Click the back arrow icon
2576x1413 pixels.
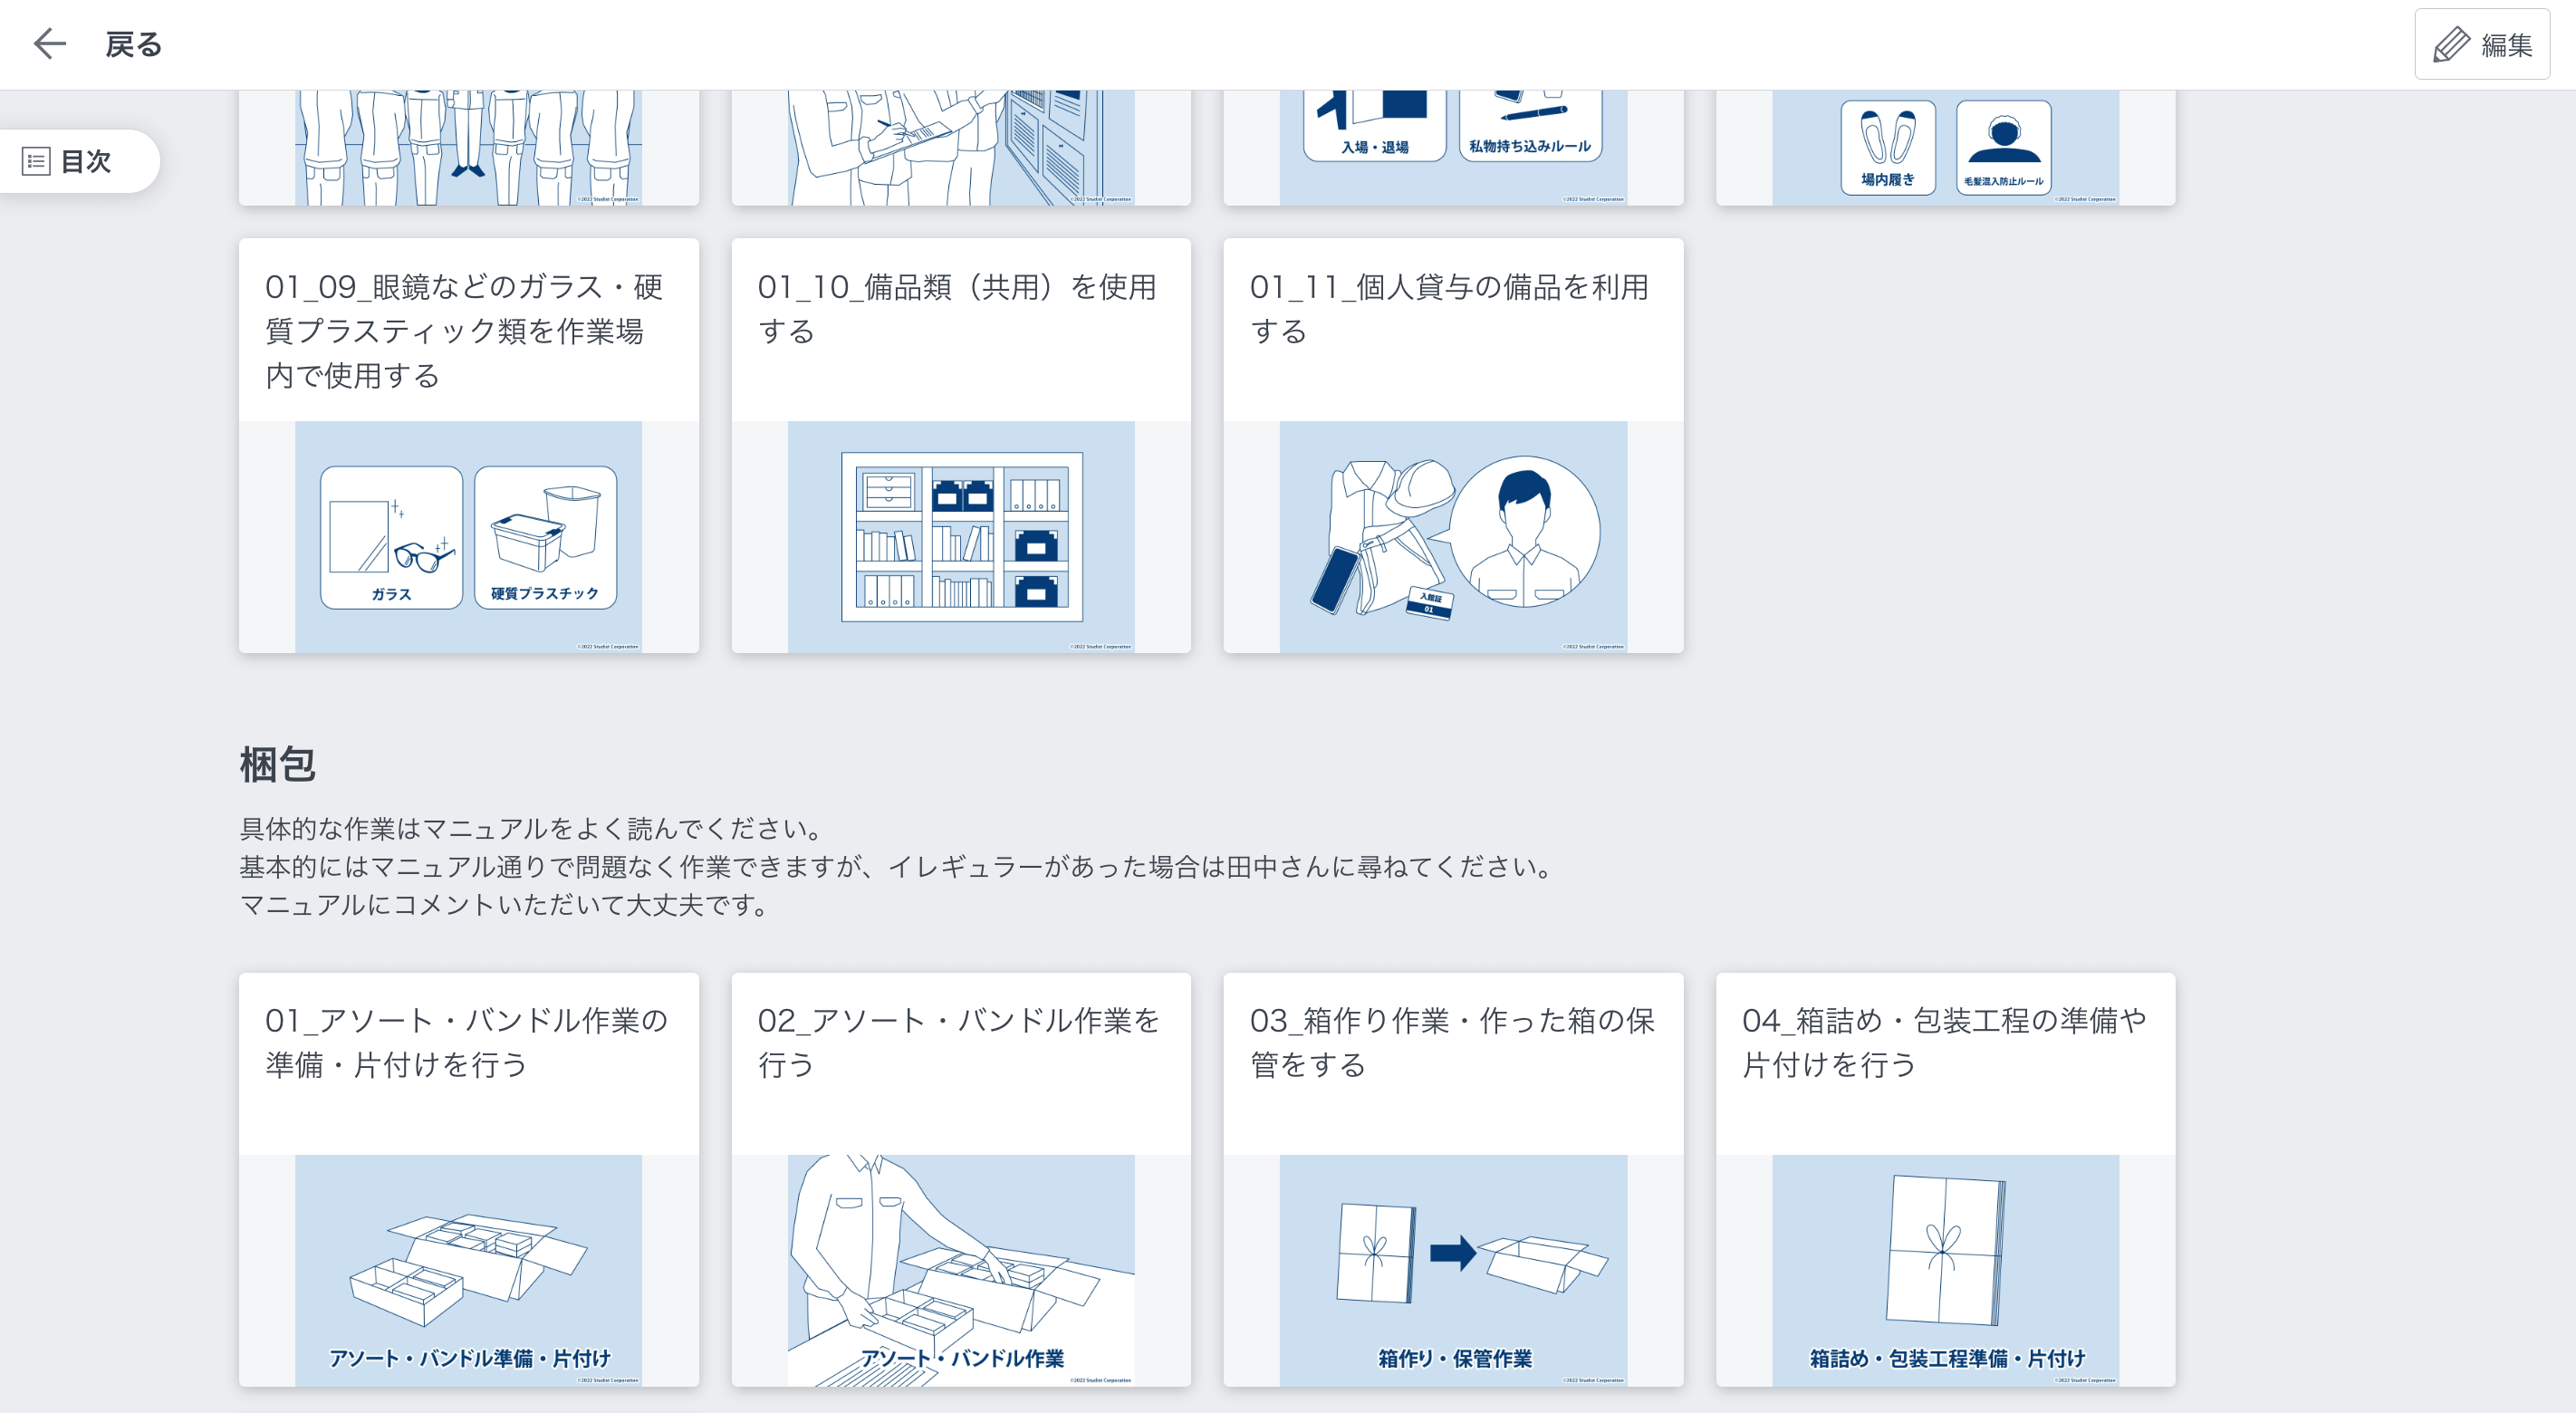(49, 44)
